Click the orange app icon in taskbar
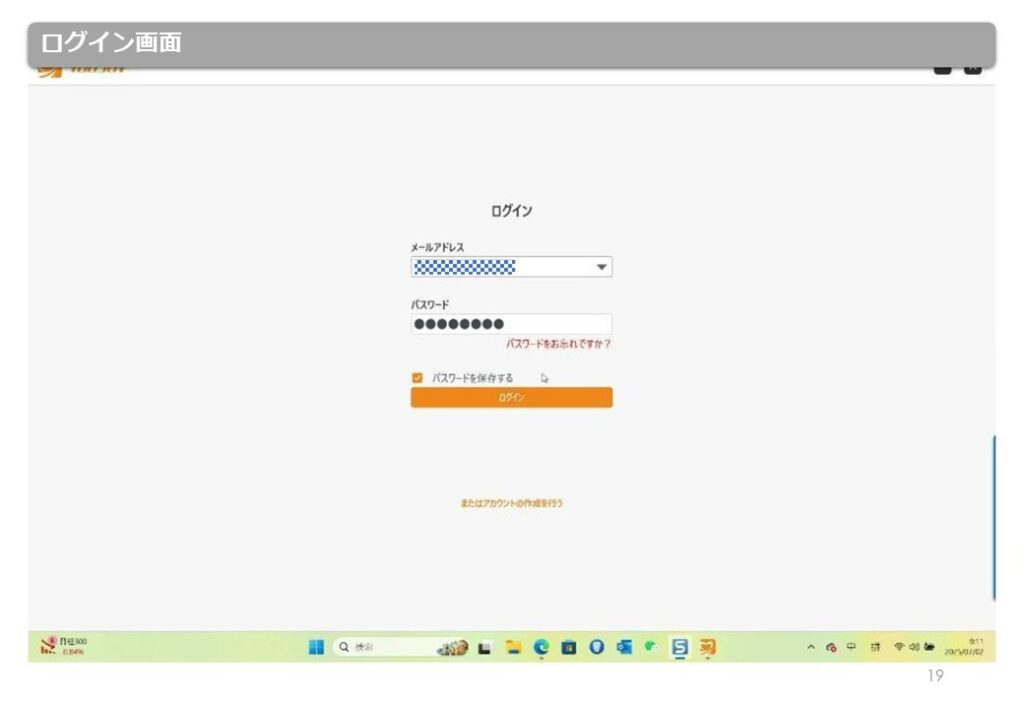The width and height of the screenshot is (1024, 709). (708, 647)
